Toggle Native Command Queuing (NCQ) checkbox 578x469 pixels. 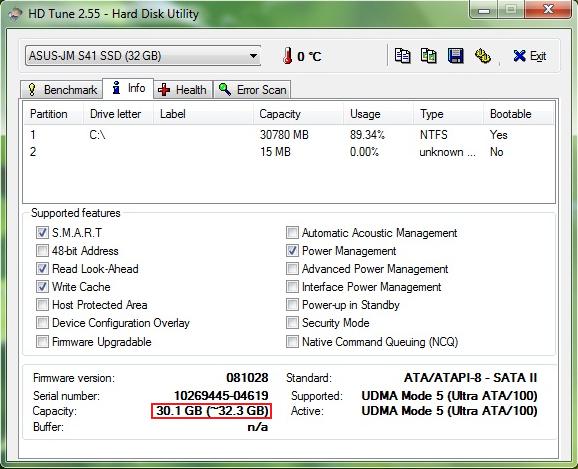(x=292, y=341)
